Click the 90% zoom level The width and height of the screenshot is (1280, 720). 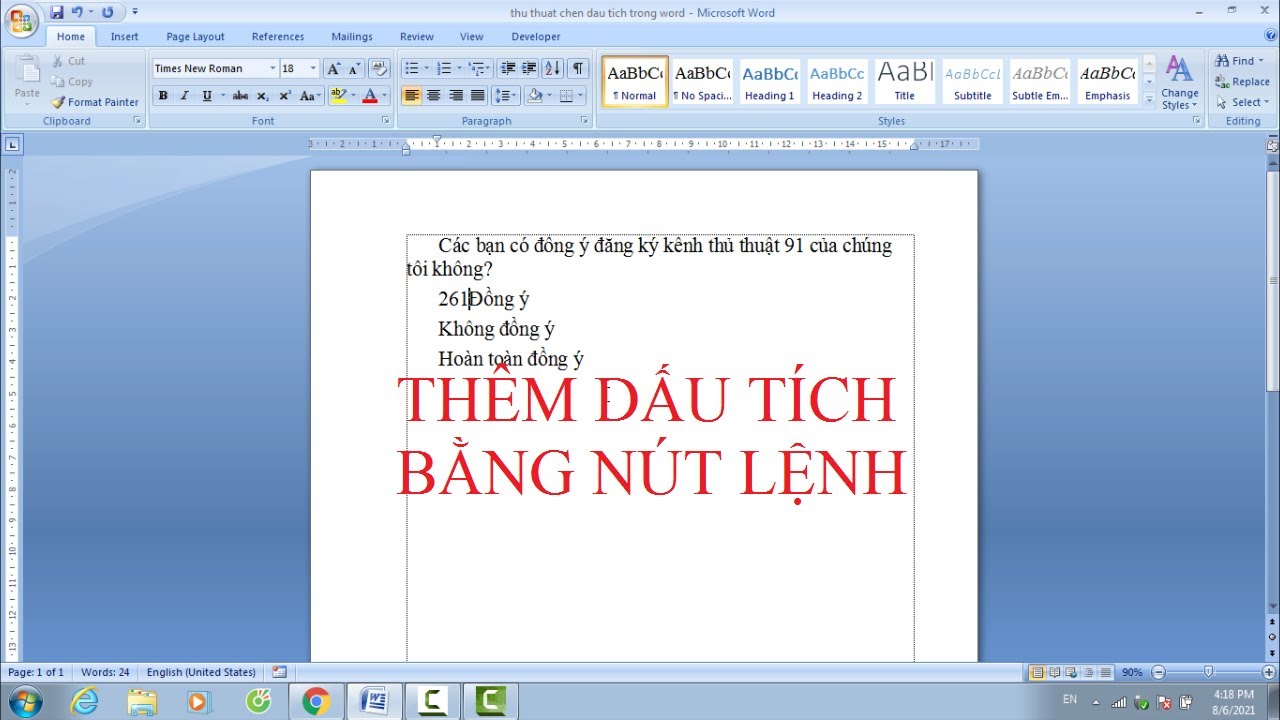pos(1132,672)
